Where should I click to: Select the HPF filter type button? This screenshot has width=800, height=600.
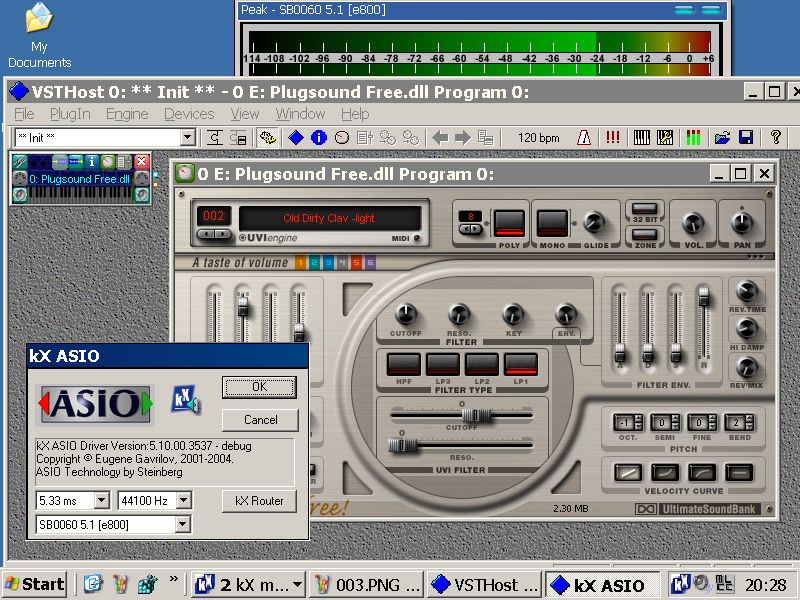coord(404,364)
